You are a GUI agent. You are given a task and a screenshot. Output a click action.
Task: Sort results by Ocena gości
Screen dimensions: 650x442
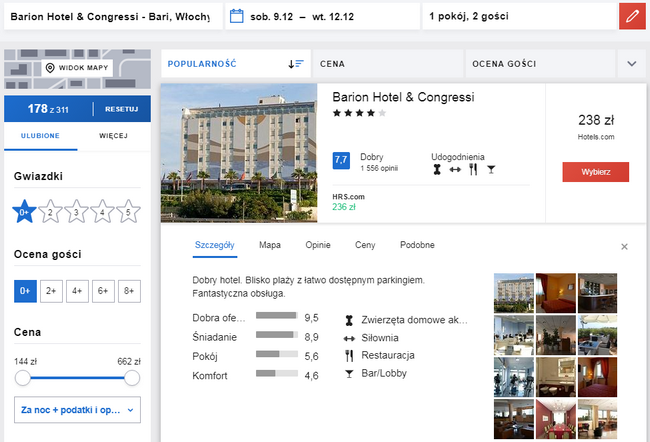(x=541, y=64)
